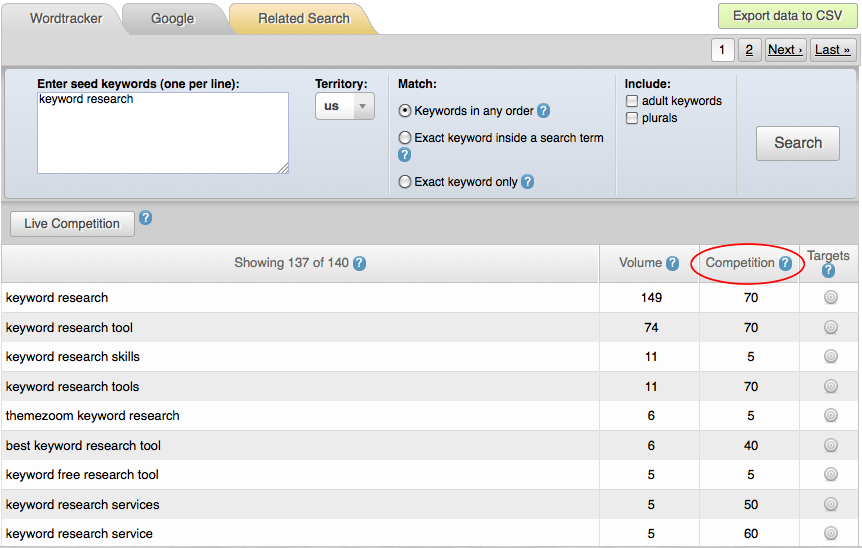
Task: Enable the adult keywords checkbox
Action: (632, 101)
